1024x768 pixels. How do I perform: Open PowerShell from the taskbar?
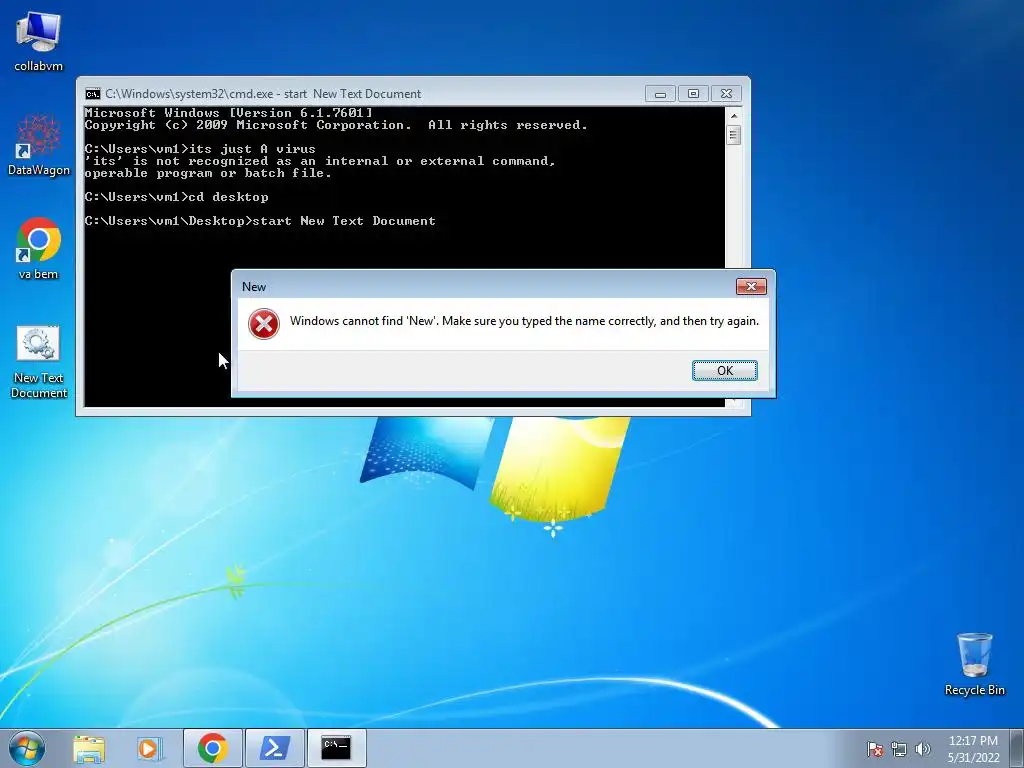point(275,748)
